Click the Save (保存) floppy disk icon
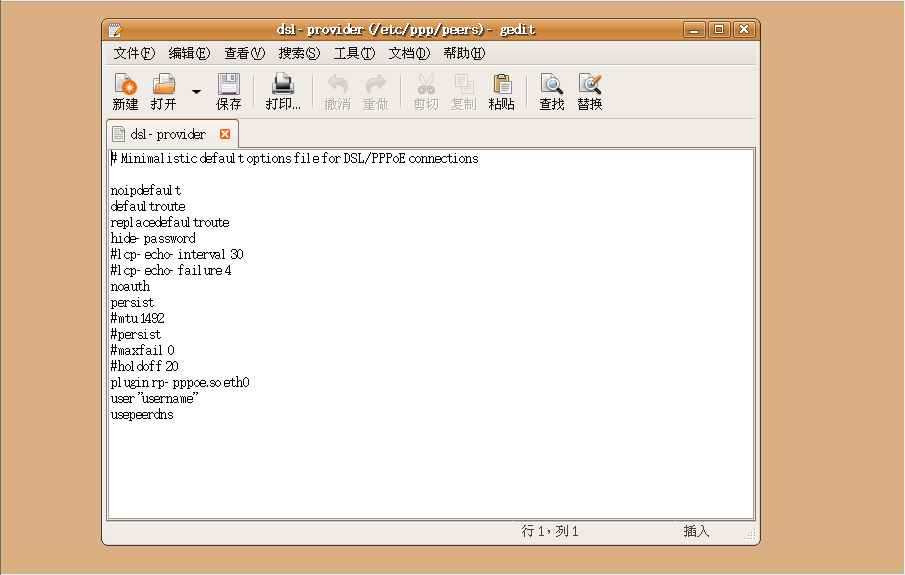 (229, 84)
